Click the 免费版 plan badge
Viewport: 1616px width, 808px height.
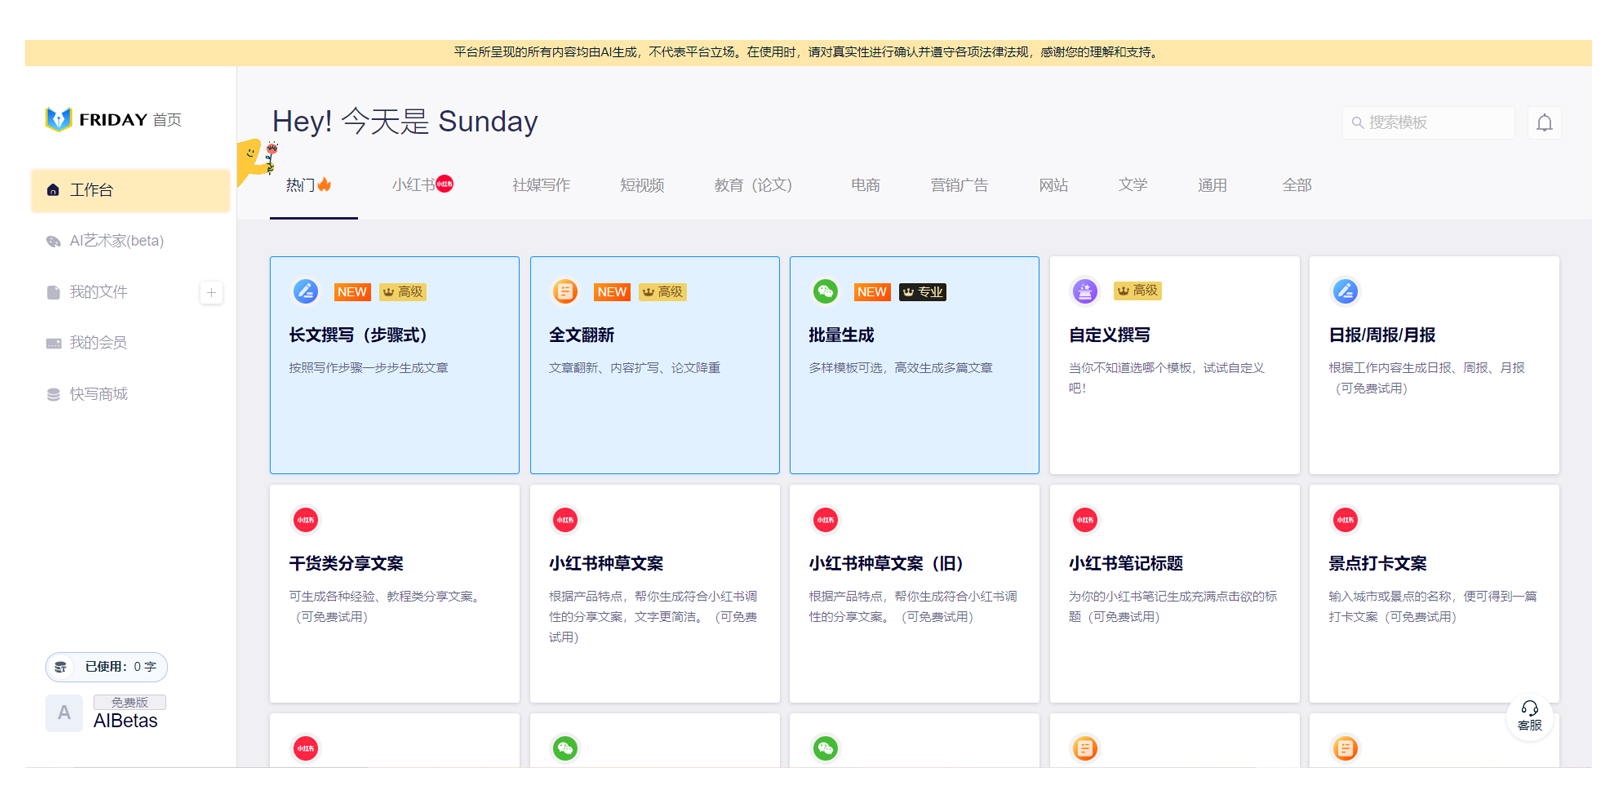coord(130,702)
